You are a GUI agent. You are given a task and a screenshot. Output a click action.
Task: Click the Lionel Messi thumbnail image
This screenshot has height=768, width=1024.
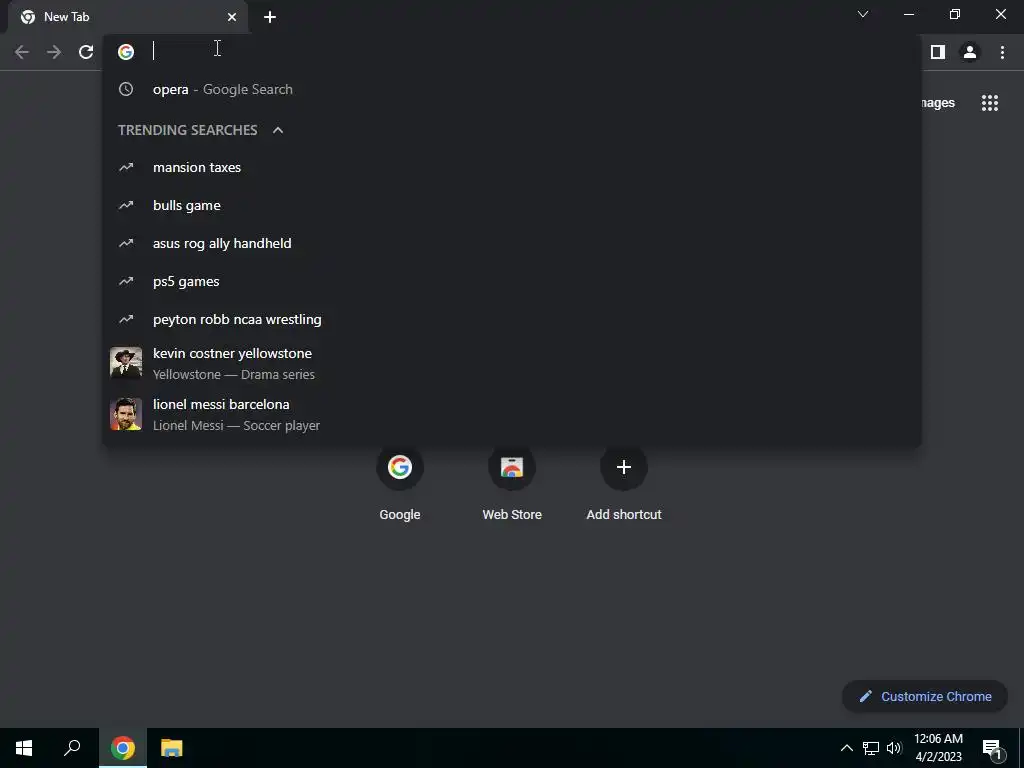tap(126, 414)
